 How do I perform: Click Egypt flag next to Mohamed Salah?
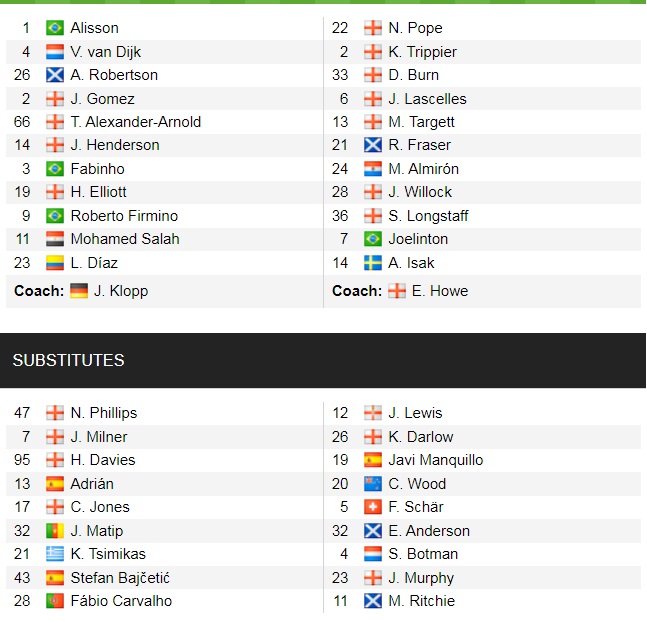[x=55, y=239]
